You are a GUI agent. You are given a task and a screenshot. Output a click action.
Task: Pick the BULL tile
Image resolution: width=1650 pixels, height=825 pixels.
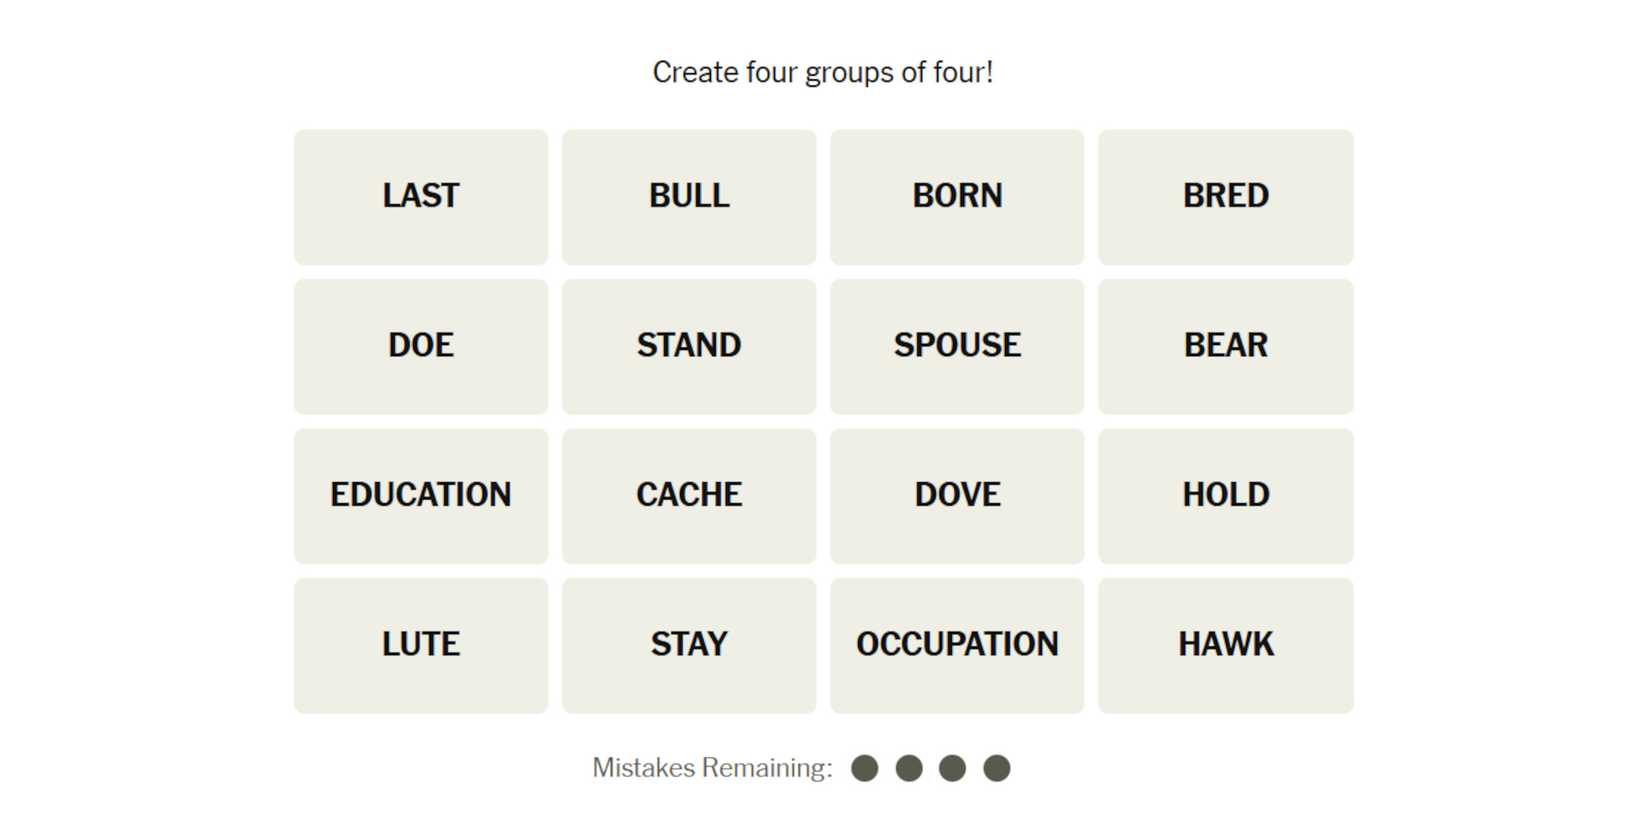click(689, 197)
